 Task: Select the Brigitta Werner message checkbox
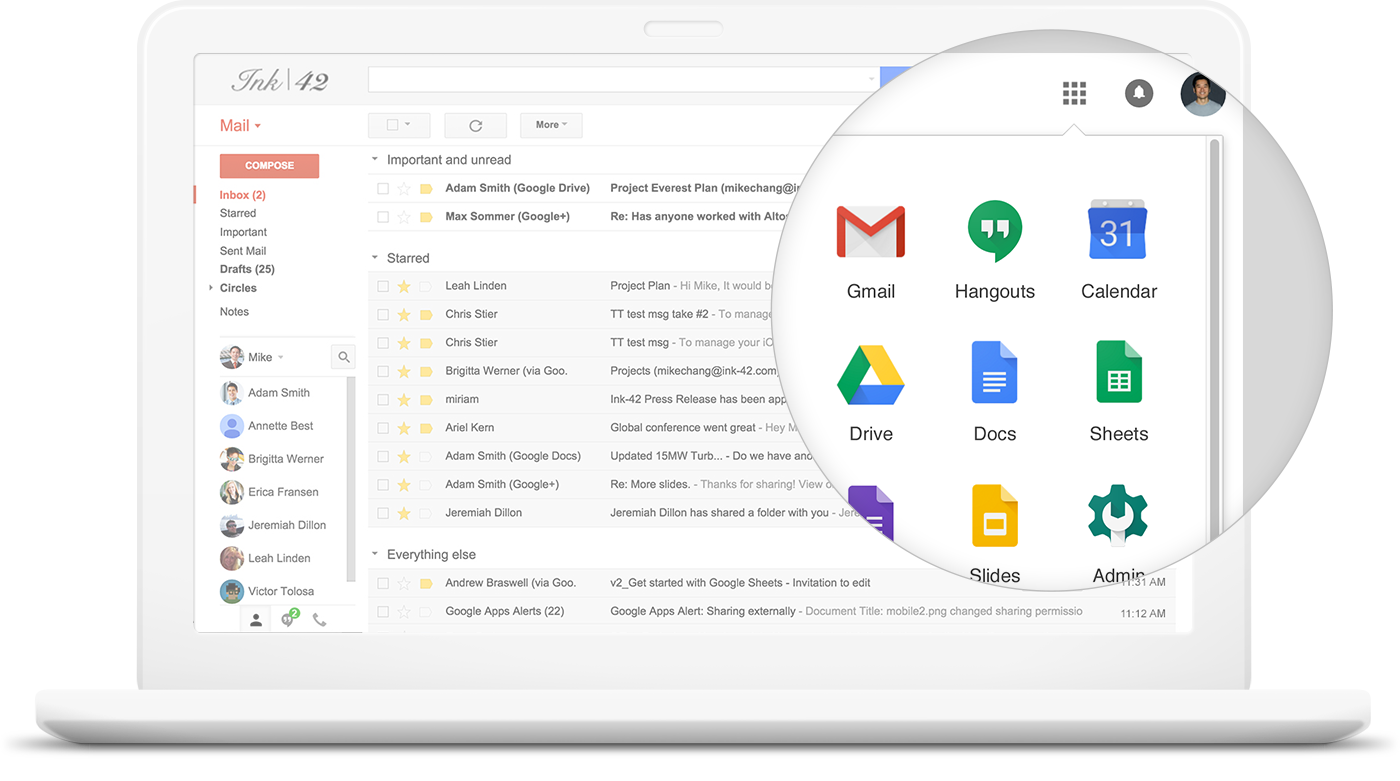pos(383,371)
